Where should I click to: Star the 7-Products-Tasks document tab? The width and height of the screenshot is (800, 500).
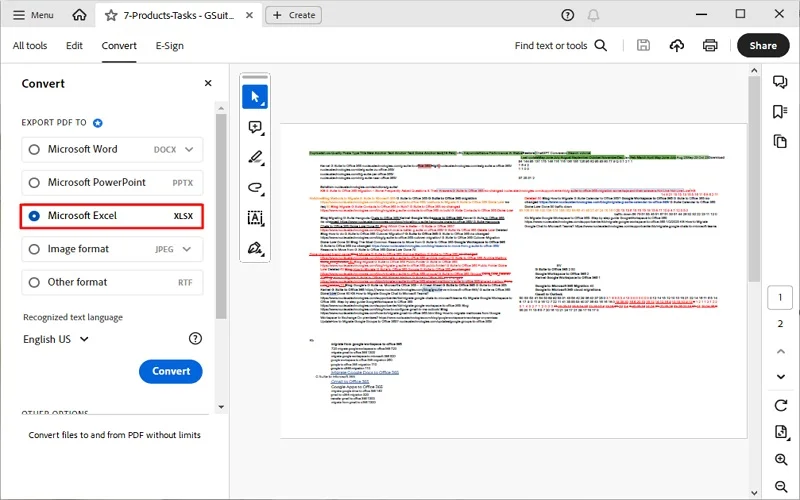[111, 15]
